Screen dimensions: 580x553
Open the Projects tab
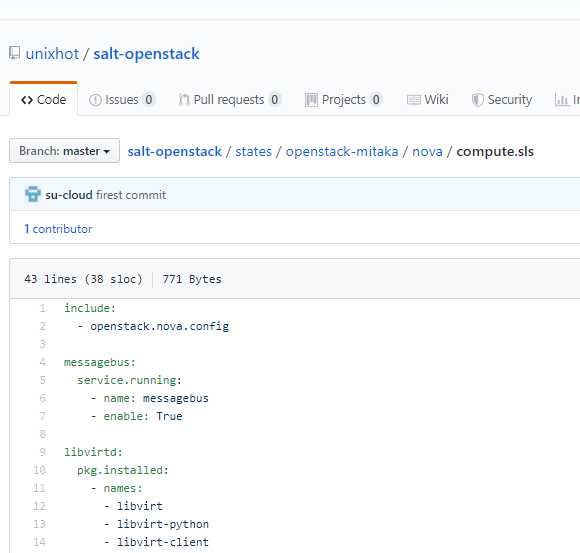[x=343, y=100]
